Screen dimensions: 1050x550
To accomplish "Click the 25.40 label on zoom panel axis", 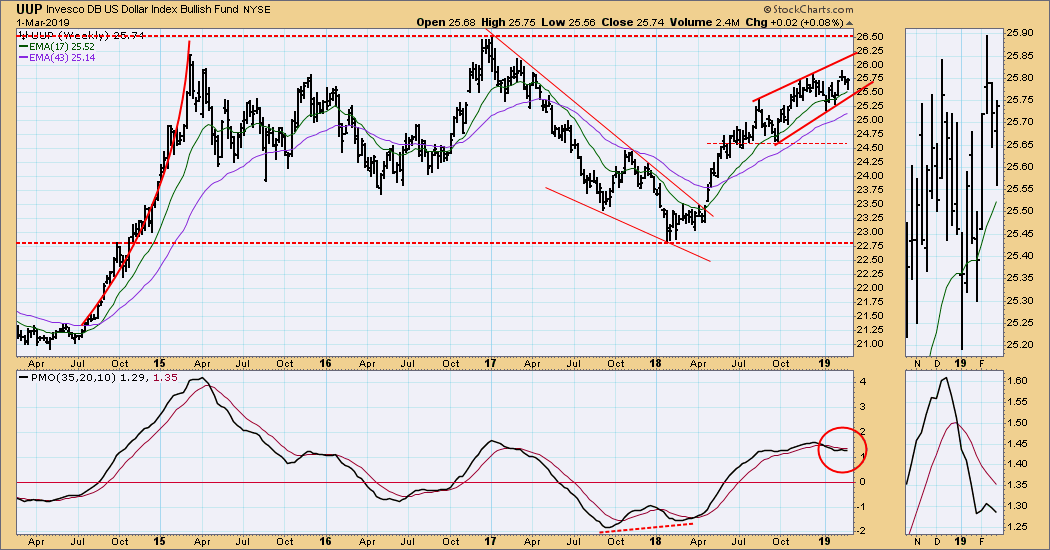I will coord(1019,255).
